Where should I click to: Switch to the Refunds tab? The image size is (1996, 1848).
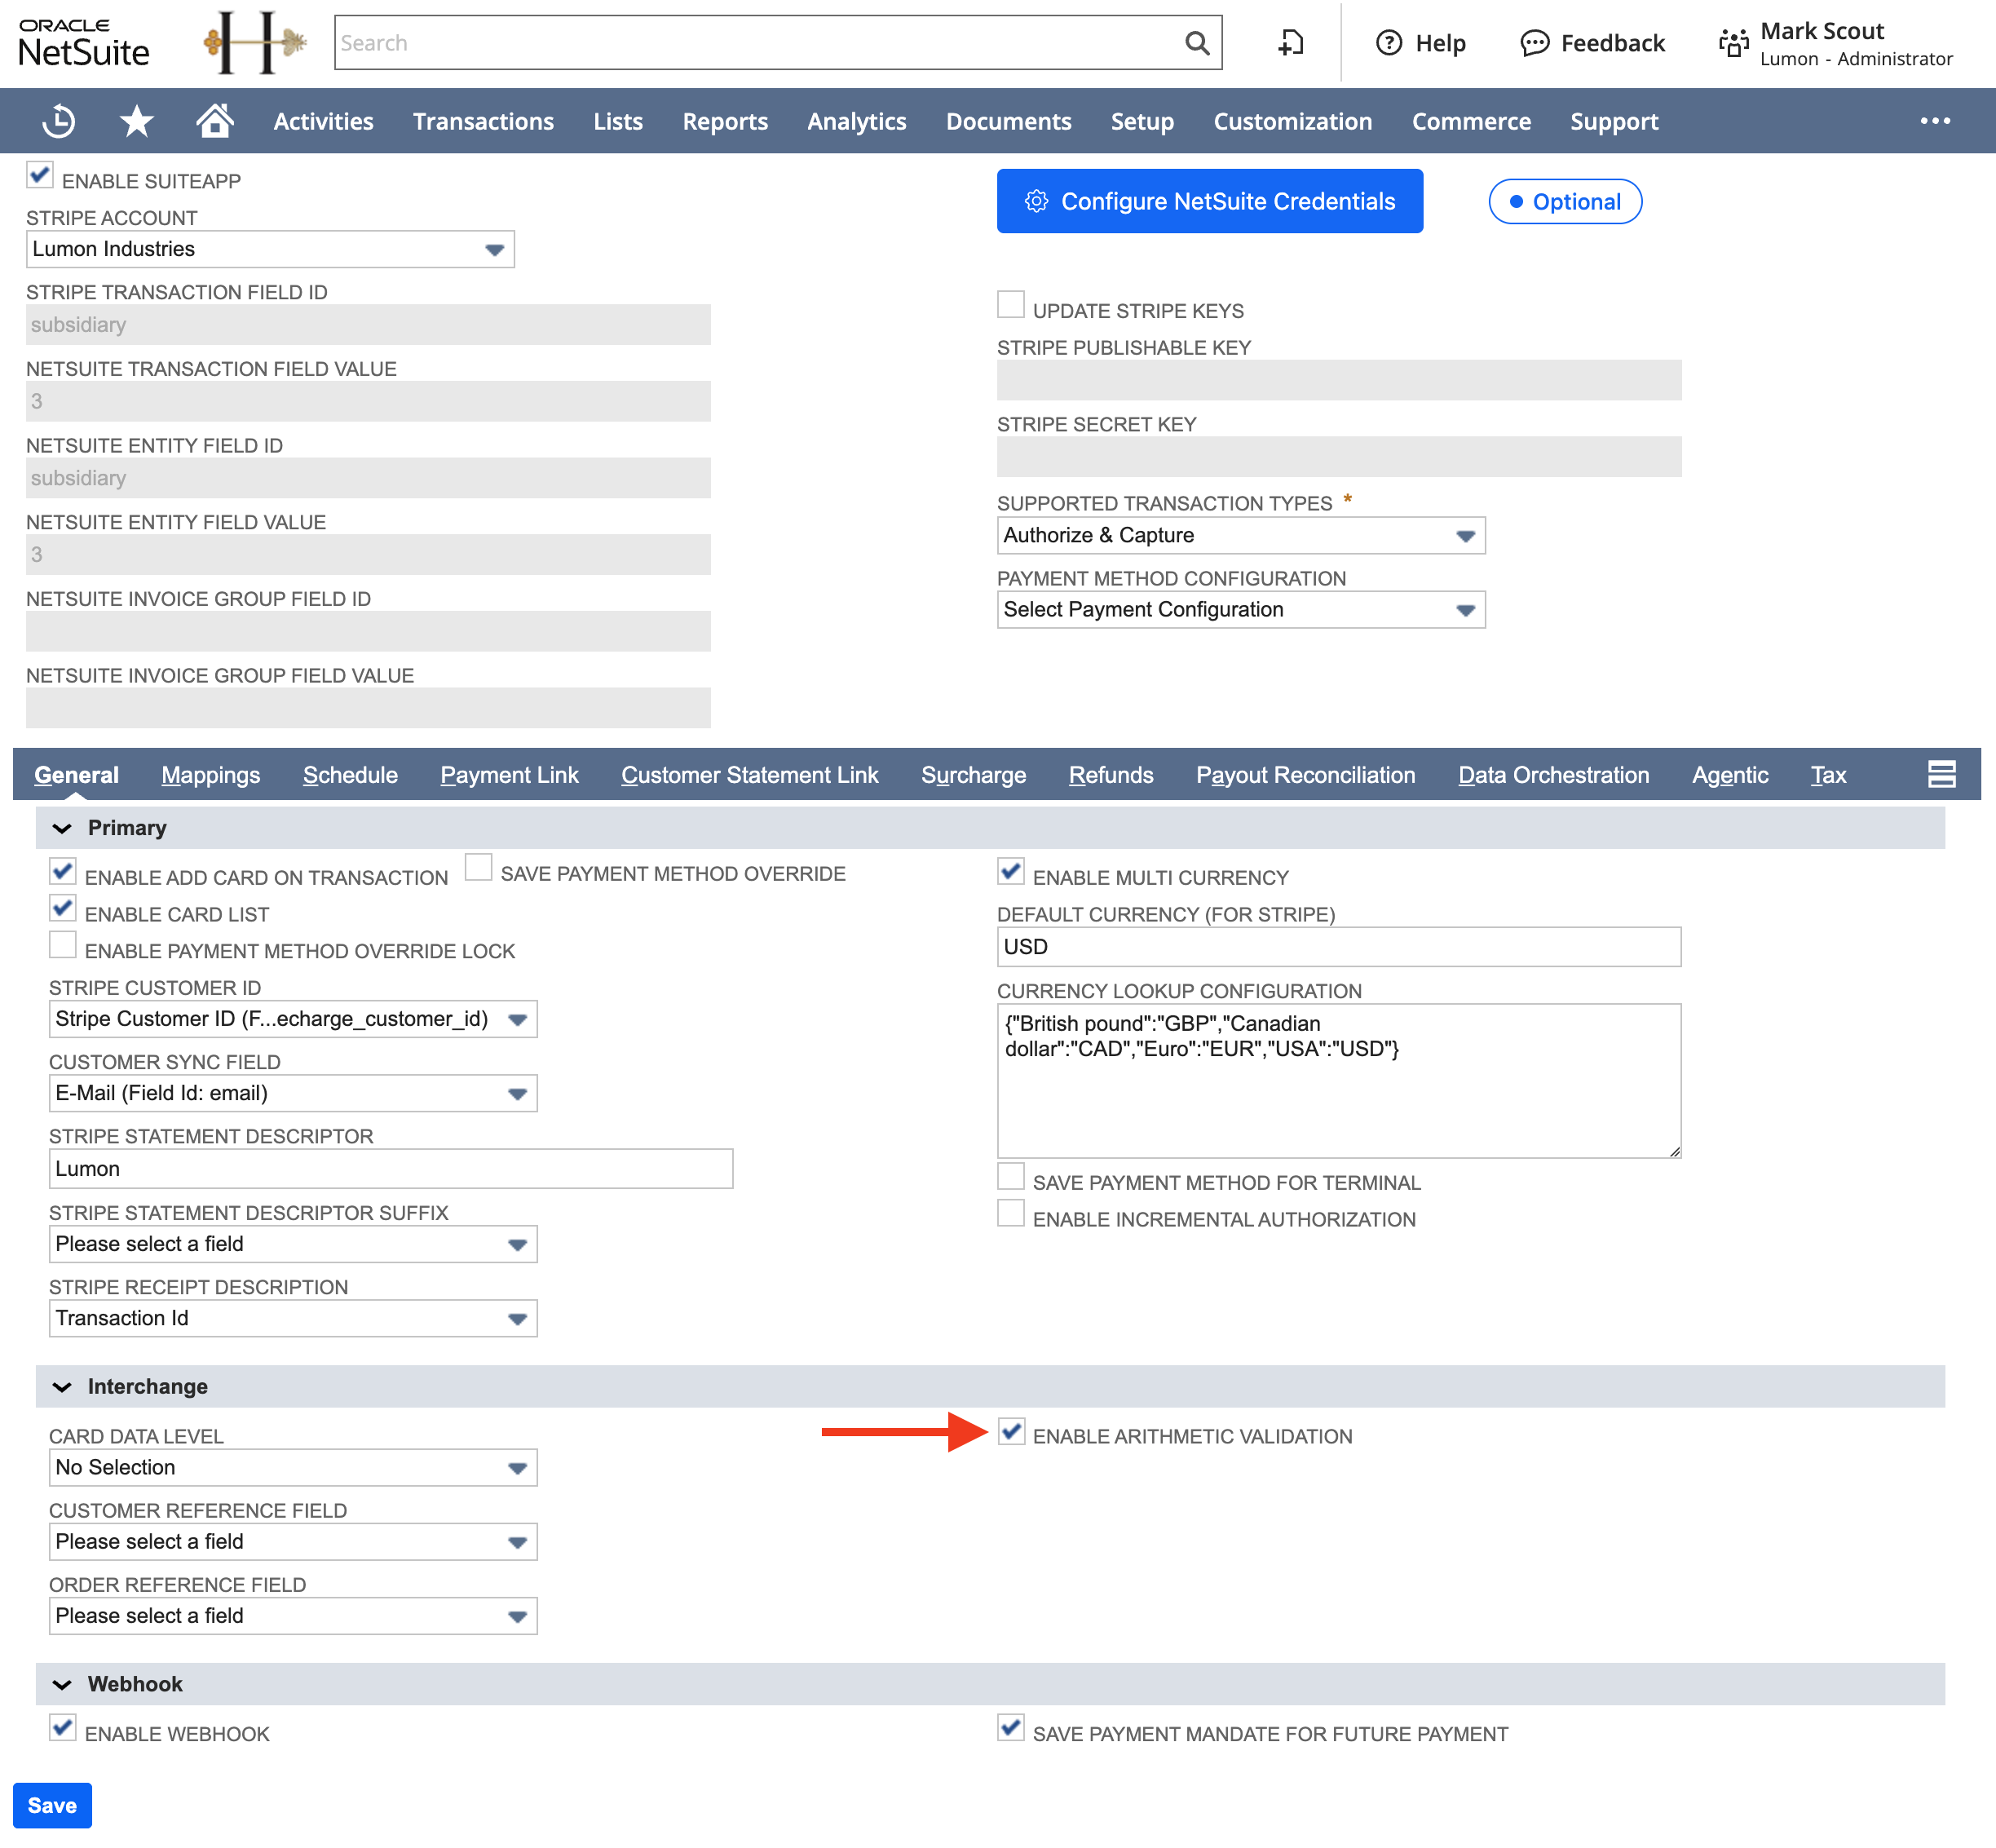click(1111, 775)
